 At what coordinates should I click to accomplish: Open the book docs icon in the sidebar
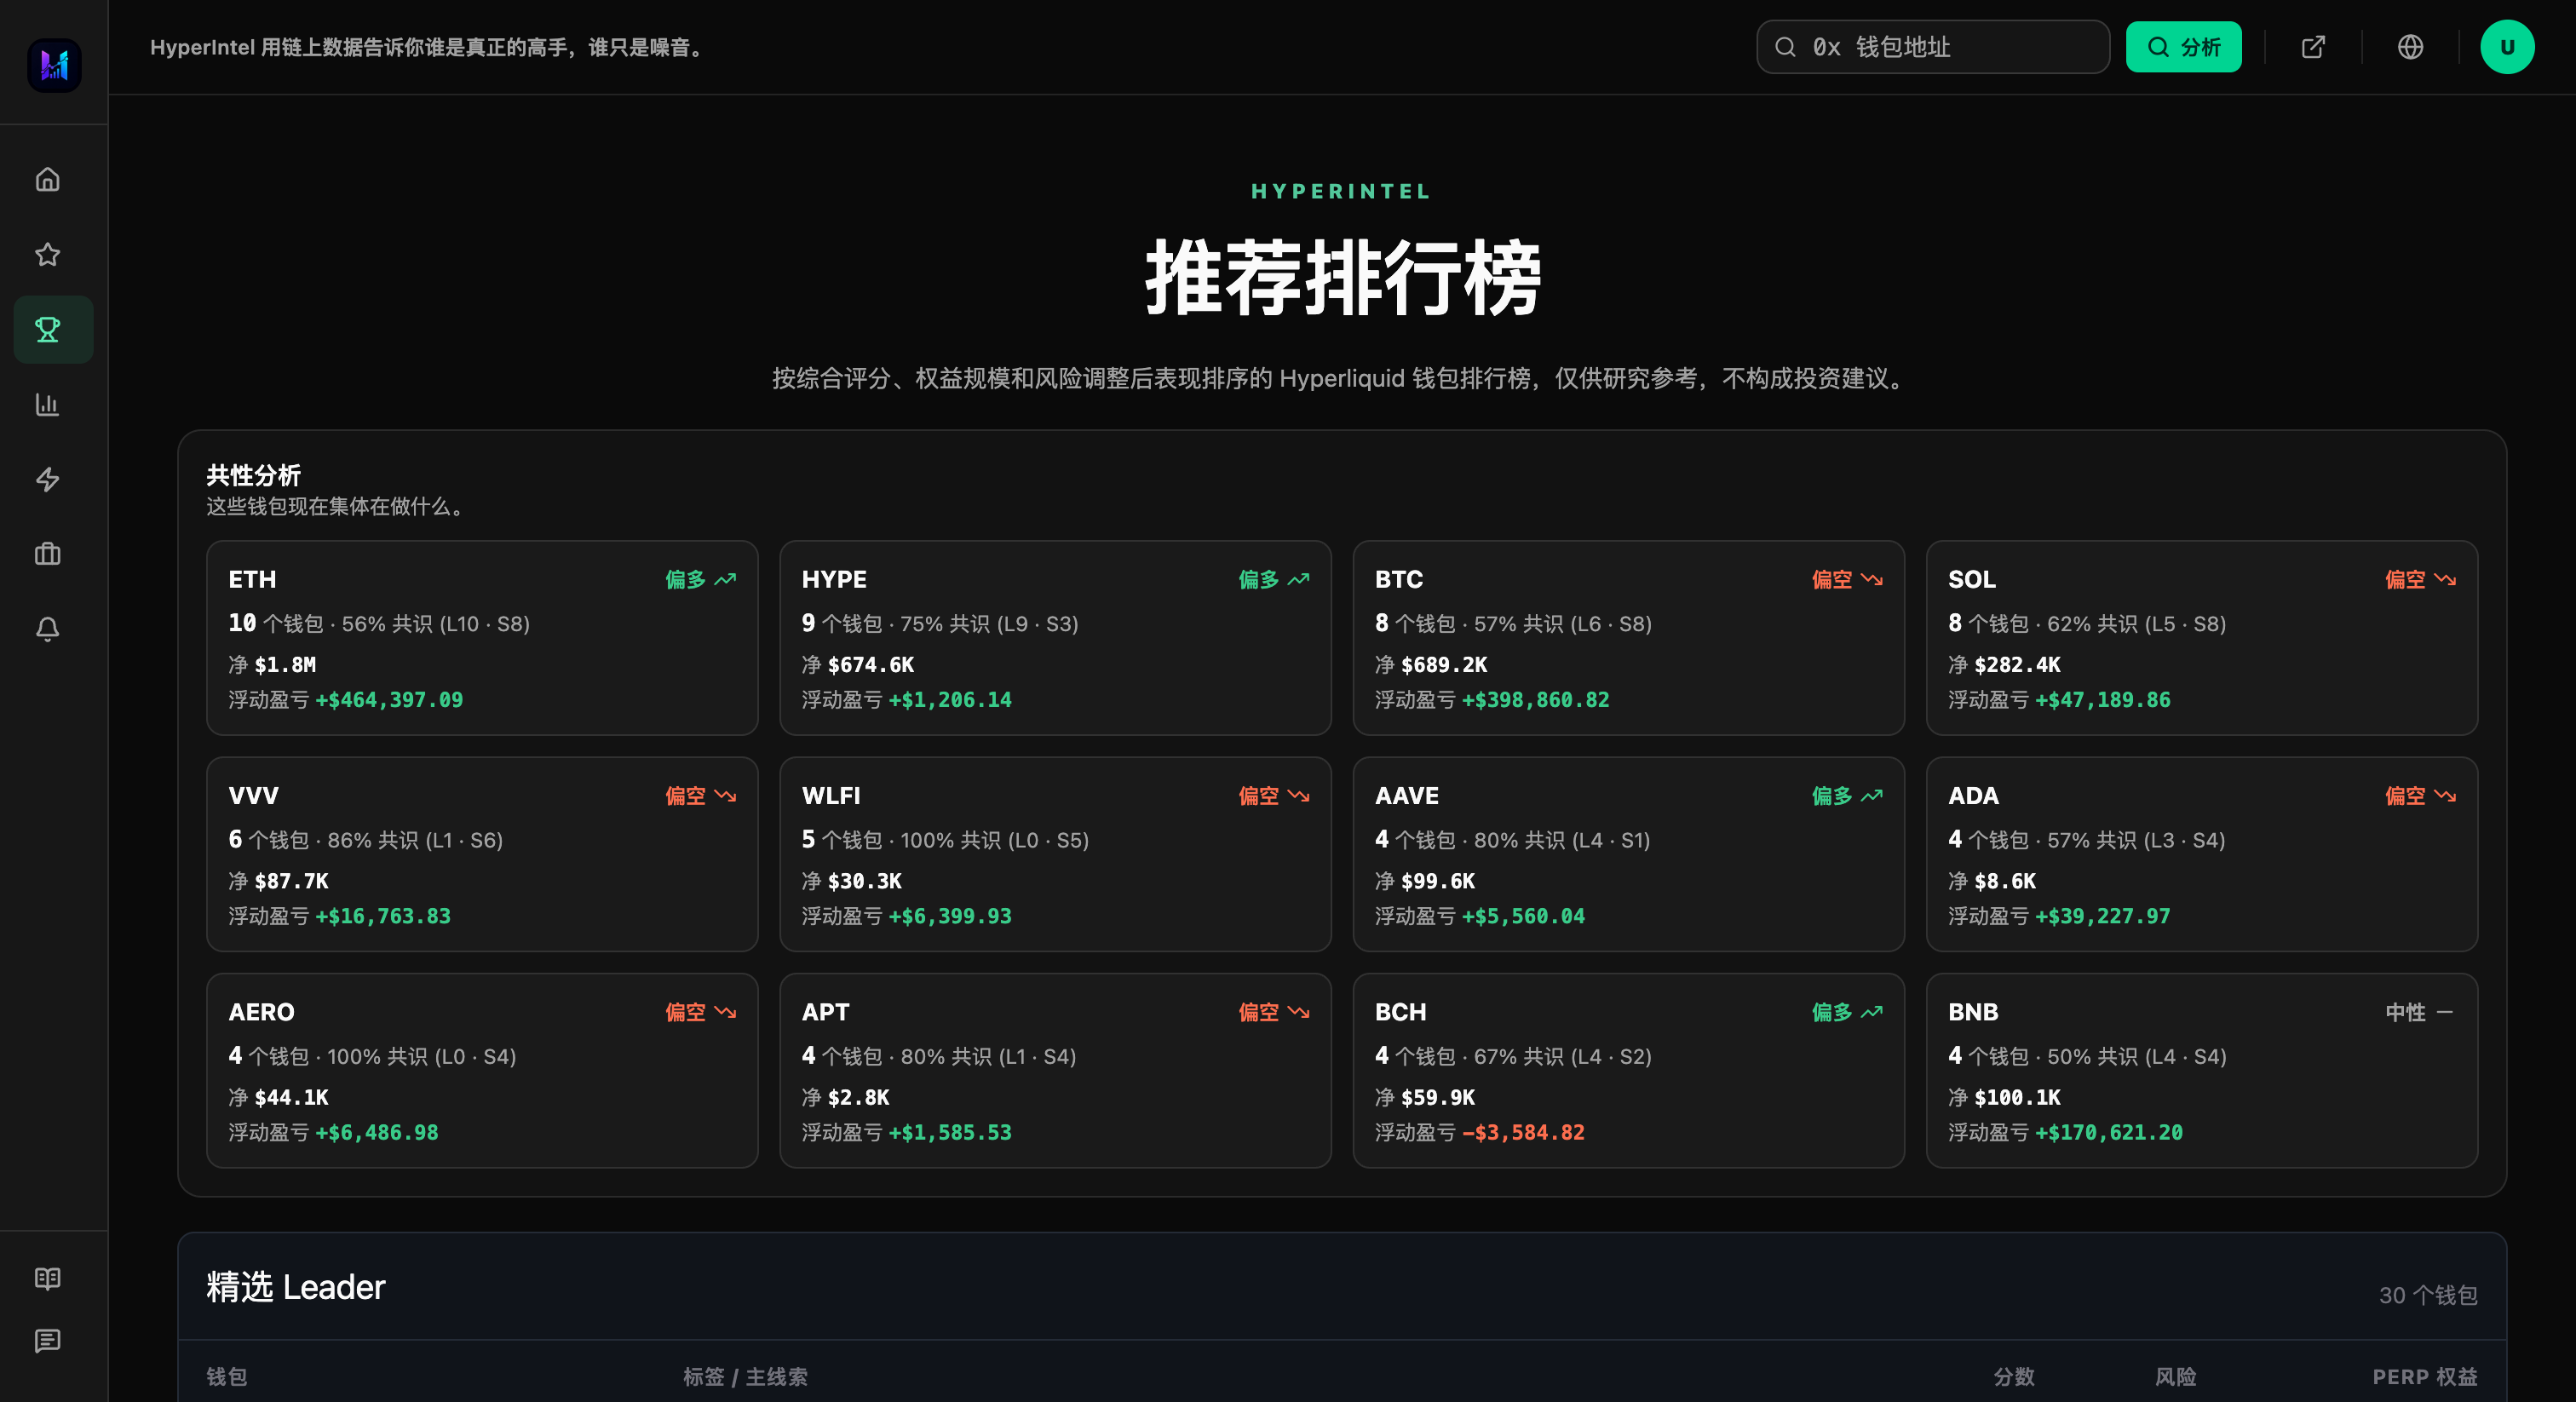pyautogui.click(x=48, y=1278)
